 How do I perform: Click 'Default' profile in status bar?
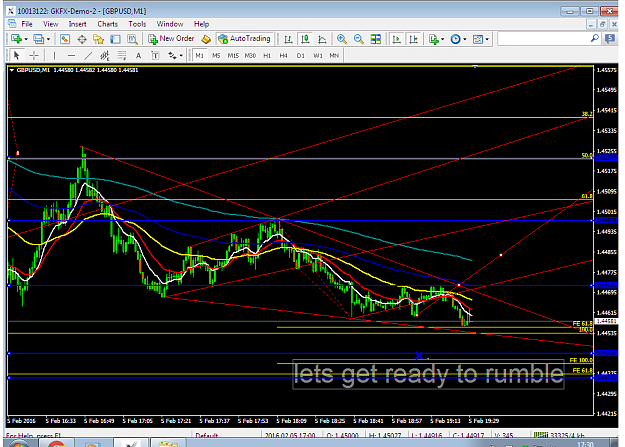pos(206,435)
